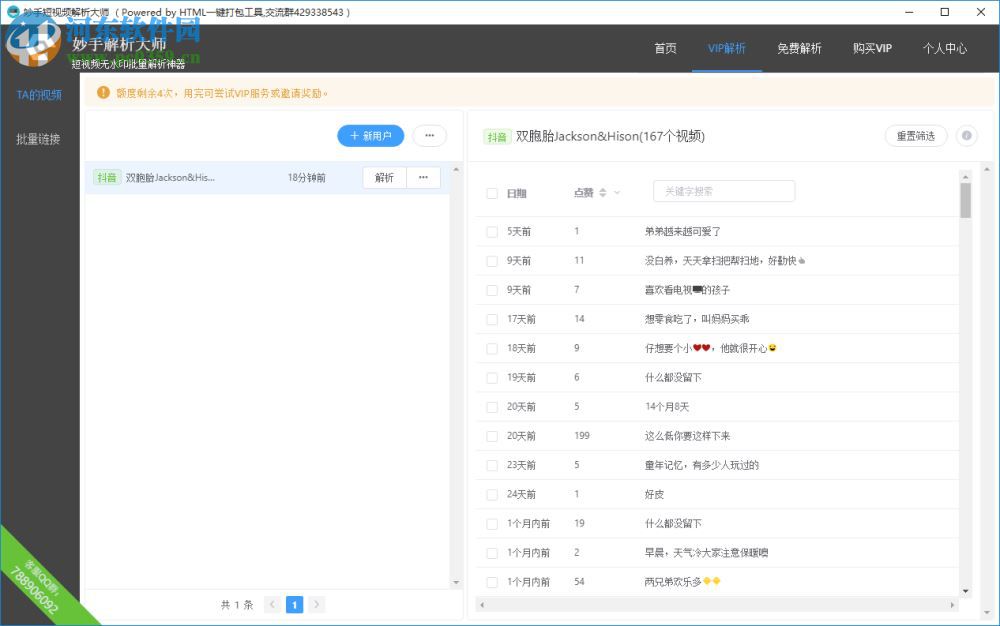Click the 抖音 badge beside 双胞胎Jackson&His...
The image size is (1000, 626).
[107, 176]
